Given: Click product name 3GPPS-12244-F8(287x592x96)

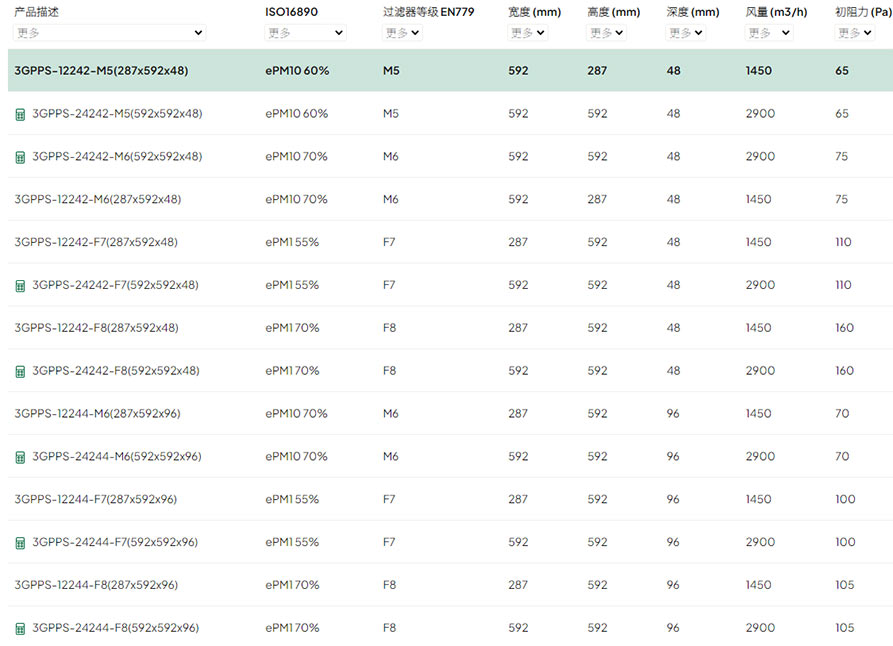Looking at the screenshot, I should click(96, 585).
